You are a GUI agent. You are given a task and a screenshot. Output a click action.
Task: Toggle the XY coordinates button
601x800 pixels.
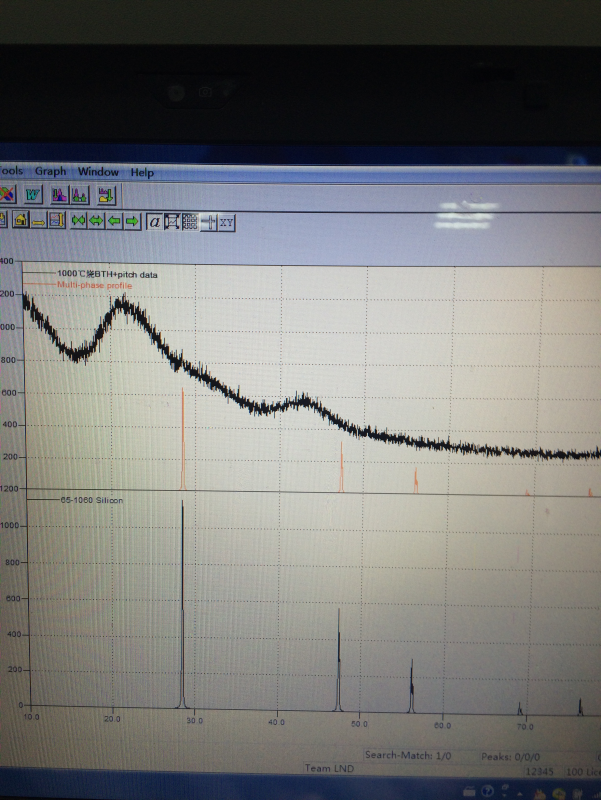click(227, 223)
